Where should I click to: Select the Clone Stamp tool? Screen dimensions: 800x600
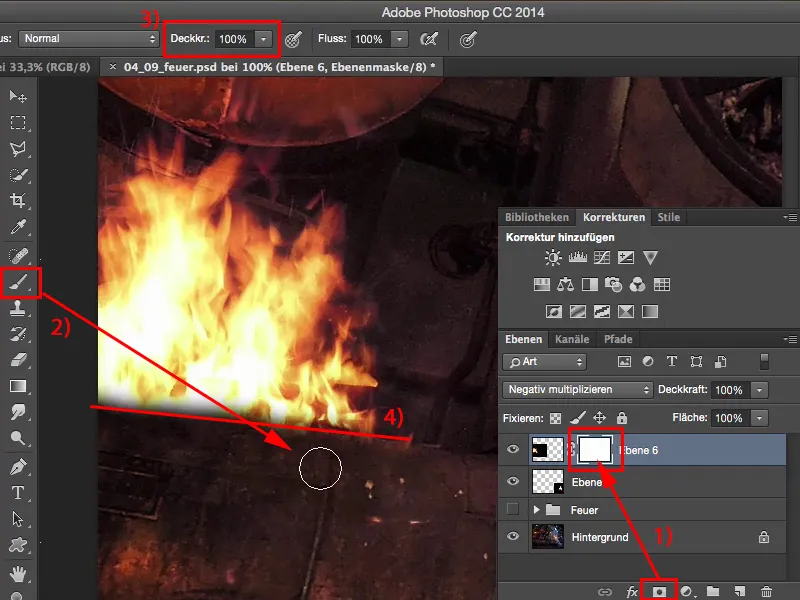coord(18,308)
